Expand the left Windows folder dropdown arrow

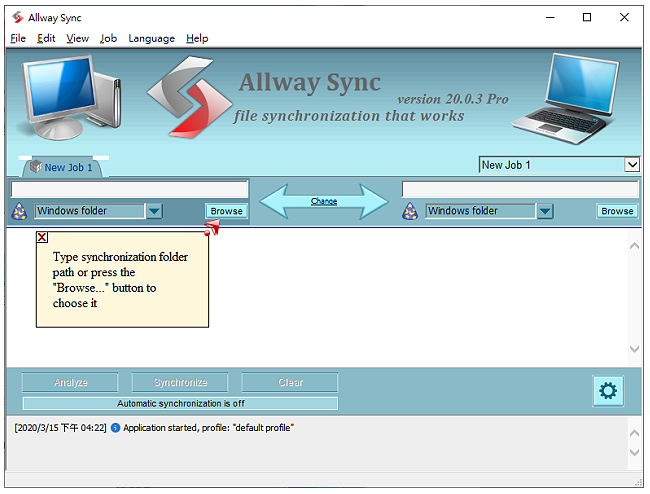point(154,211)
